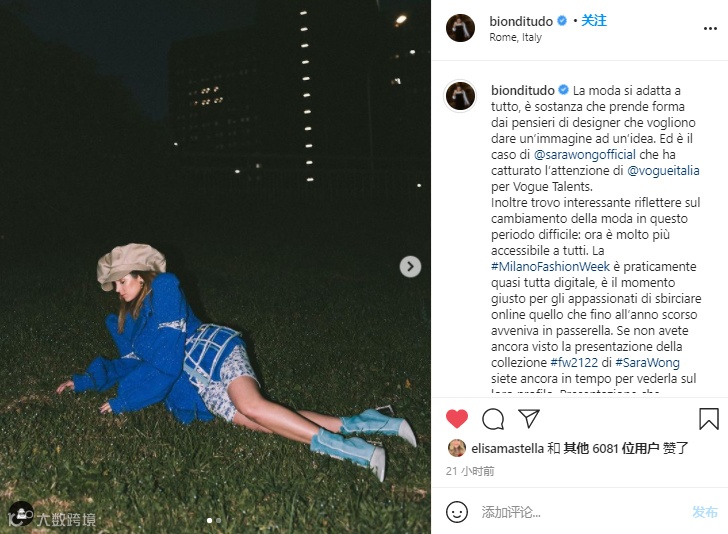Open comments with speech bubble icon
The image size is (728, 534).
[x=493, y=419]
